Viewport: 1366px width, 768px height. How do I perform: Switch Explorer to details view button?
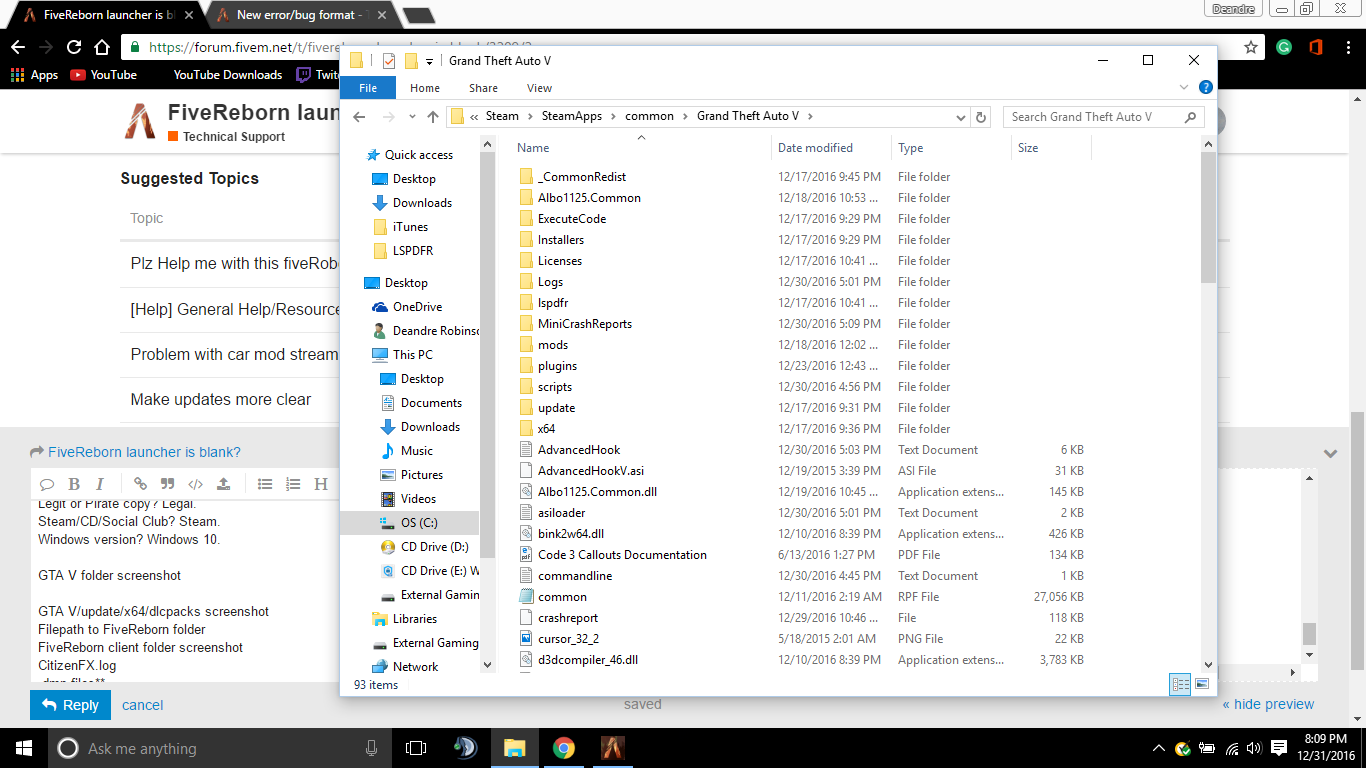click(1180, 685)
